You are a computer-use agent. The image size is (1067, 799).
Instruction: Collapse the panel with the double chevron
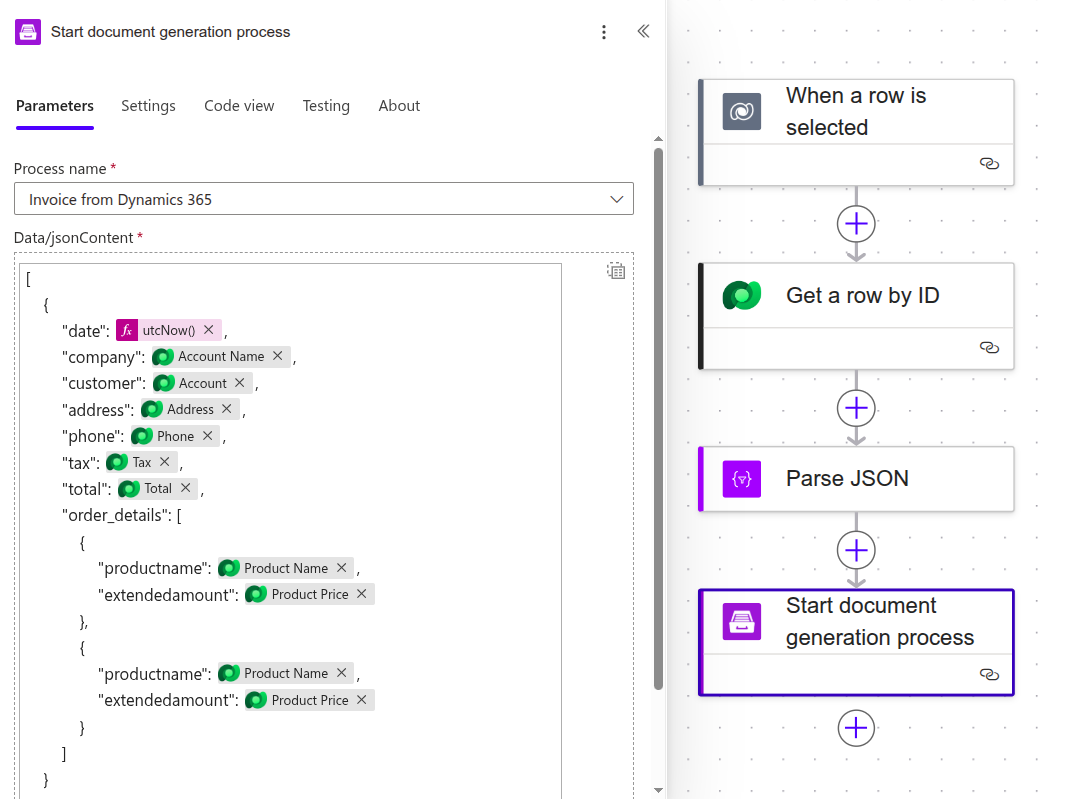click(x=643, y=31)
